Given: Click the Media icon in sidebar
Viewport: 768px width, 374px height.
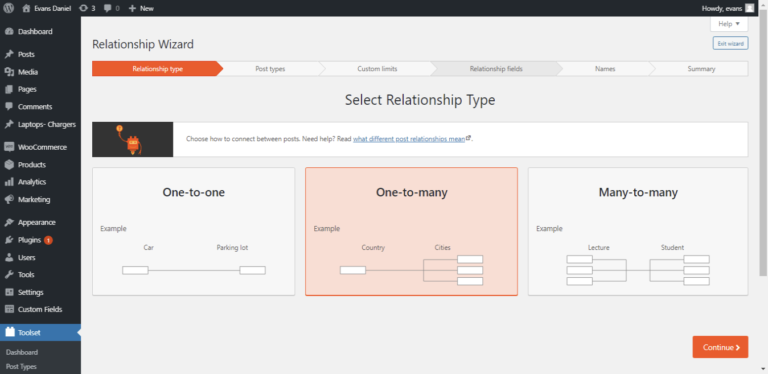Looking at the screenshot, I should 9,72.
